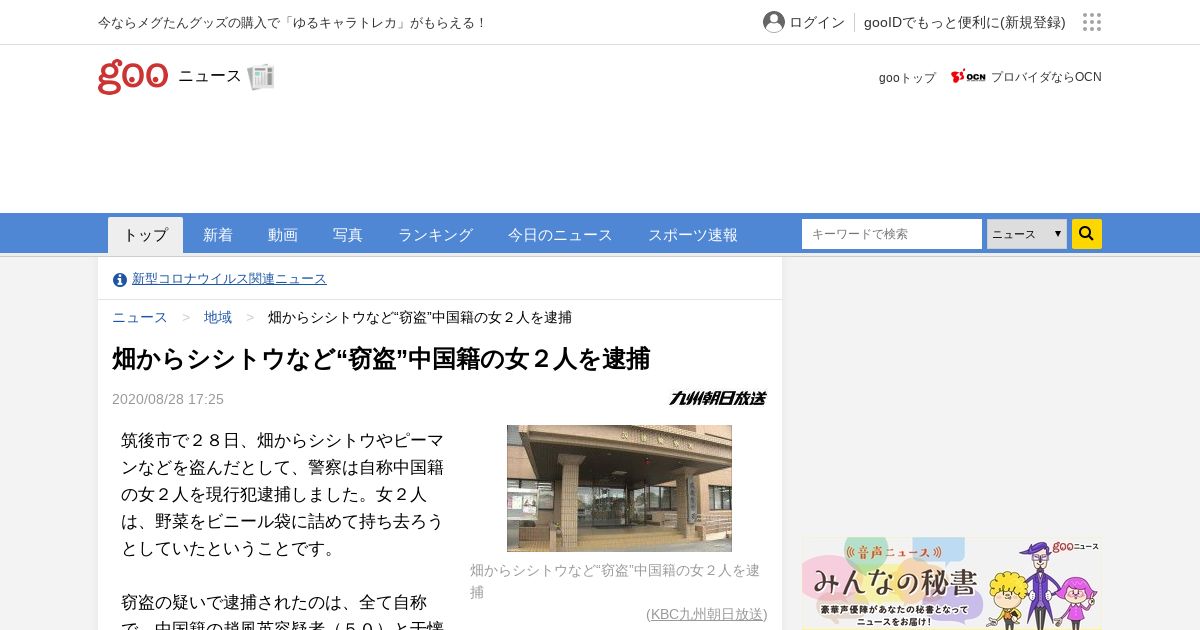
Task: Open the スポーツ速報 tab
Action: (693, 235)
